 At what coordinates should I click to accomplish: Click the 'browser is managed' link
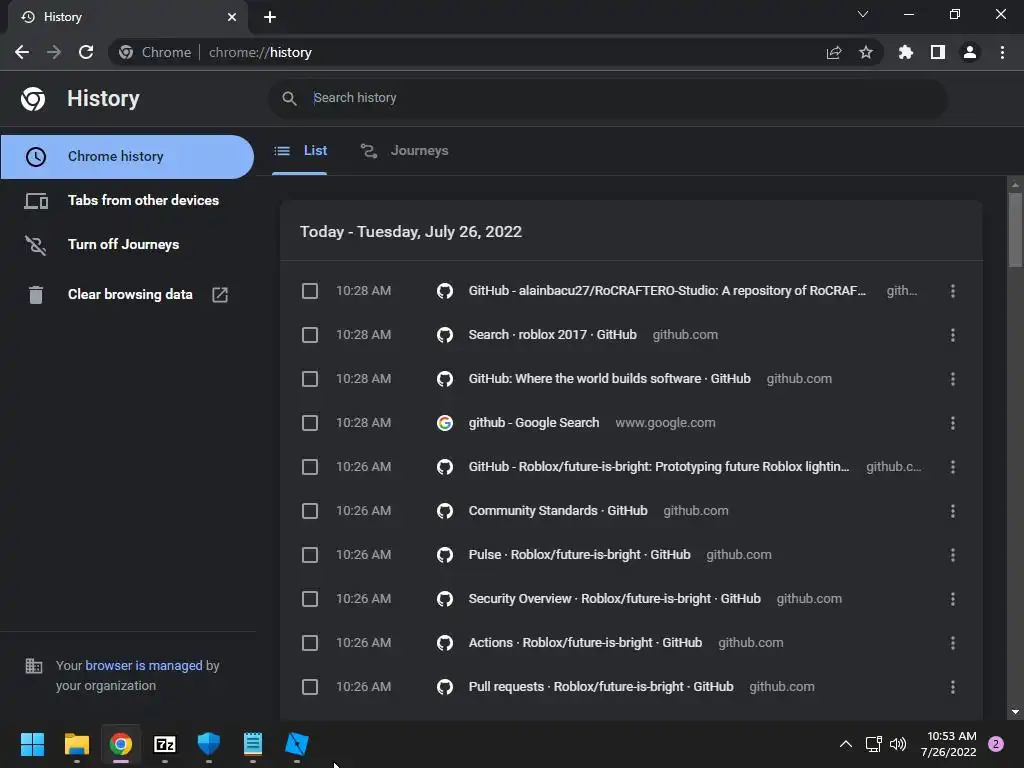click(144, 665)
